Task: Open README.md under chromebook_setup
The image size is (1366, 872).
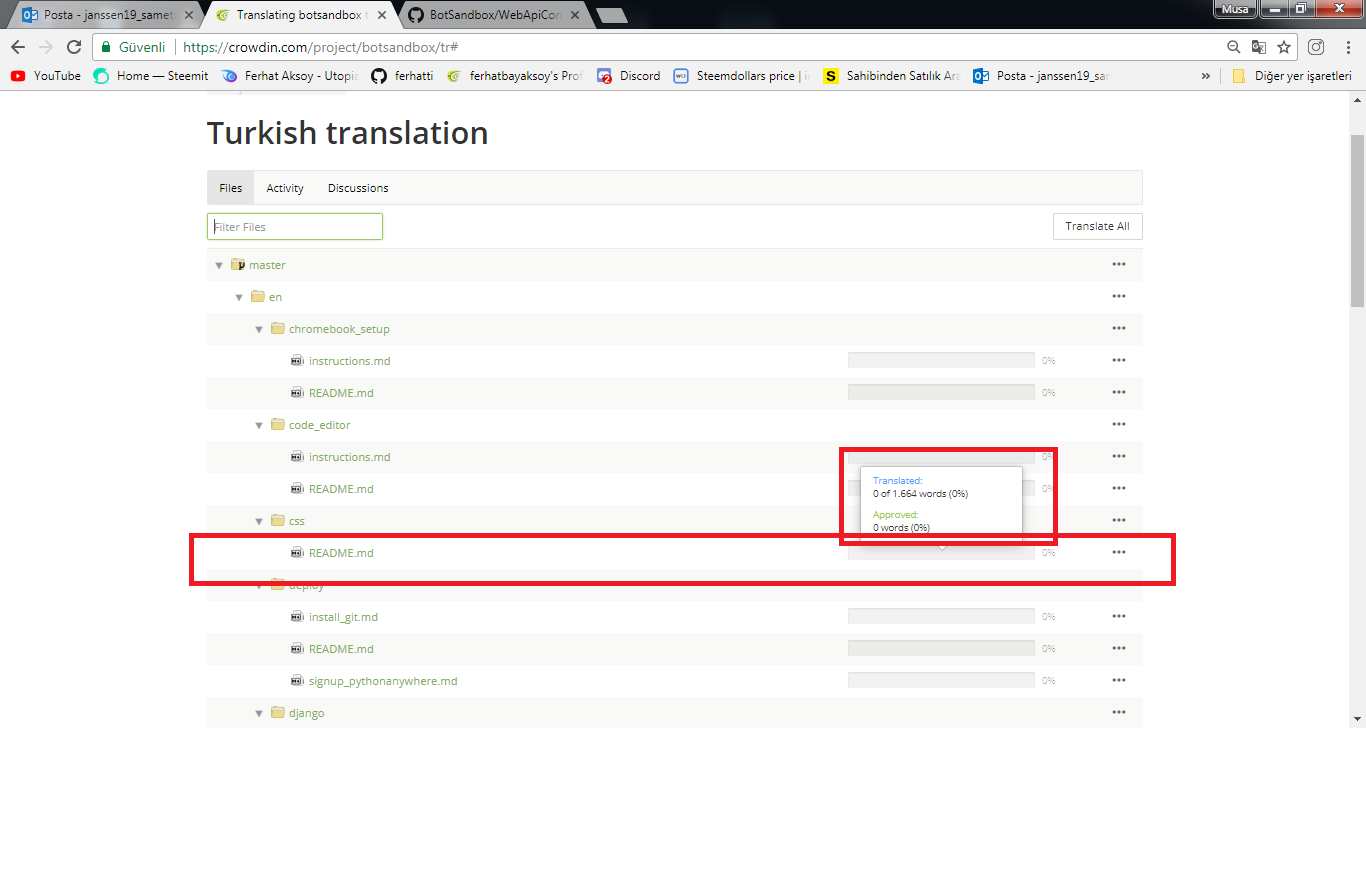Action: pyautogui.click(x=341, y=393)
